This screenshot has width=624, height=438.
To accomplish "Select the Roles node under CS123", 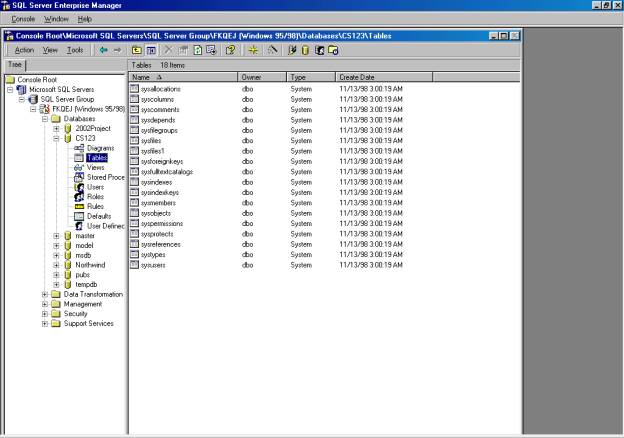I will 95,196.
